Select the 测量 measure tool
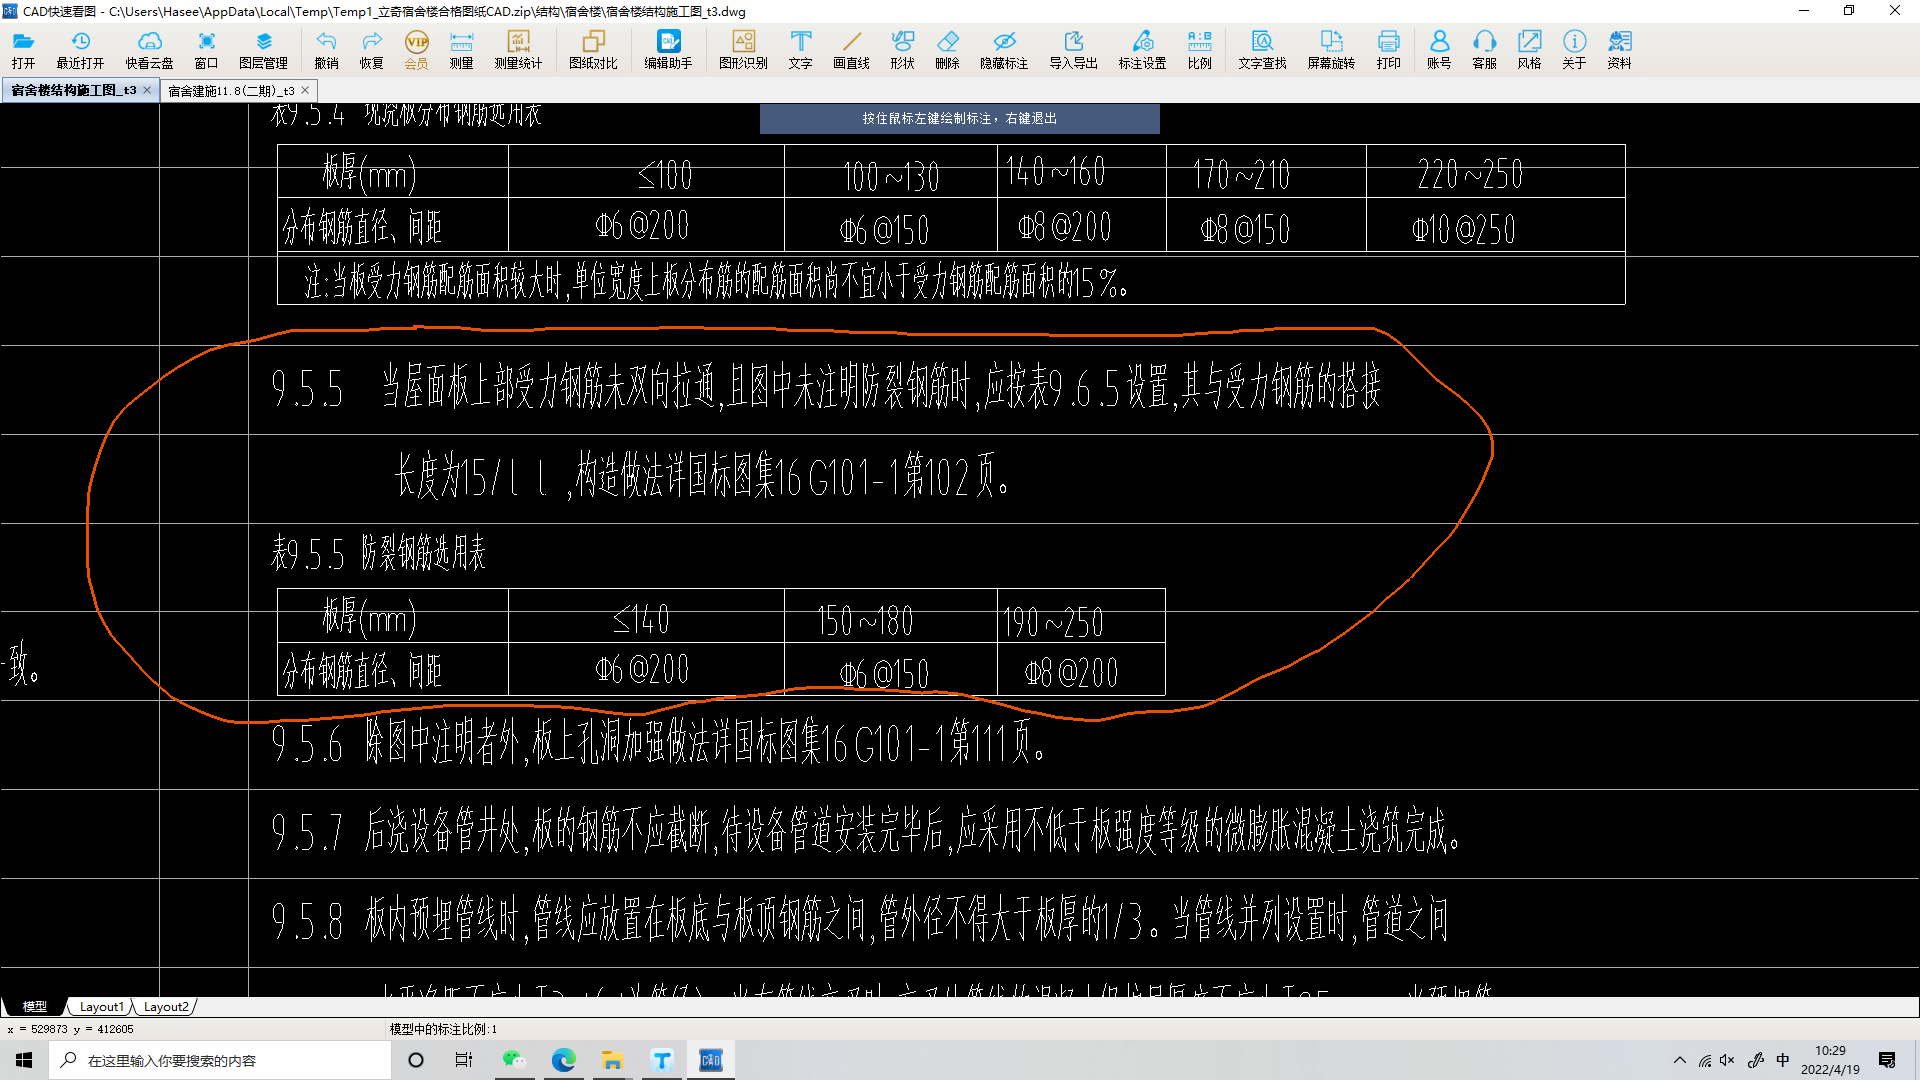Screen dimensions: 1920x1080 coord(461,49)
